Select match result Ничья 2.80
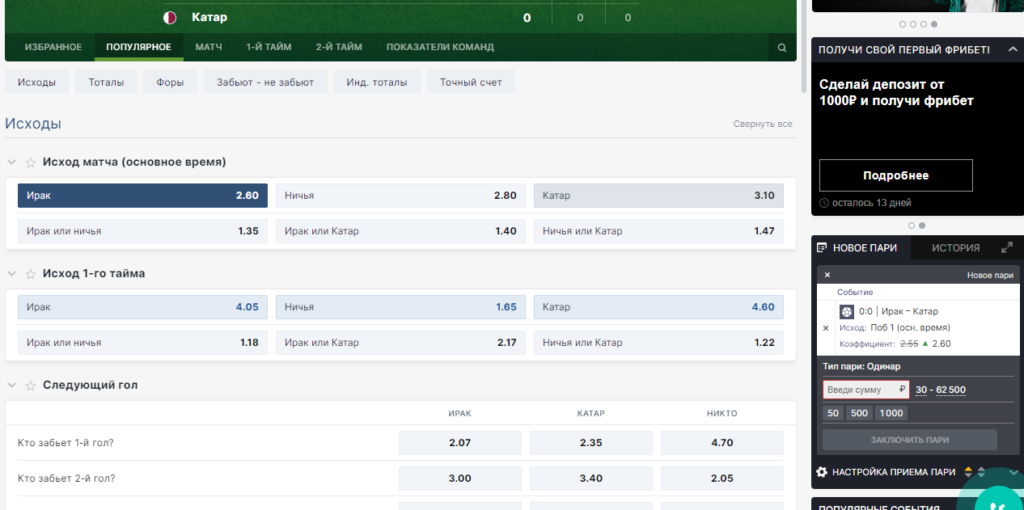 click(400, 195)
